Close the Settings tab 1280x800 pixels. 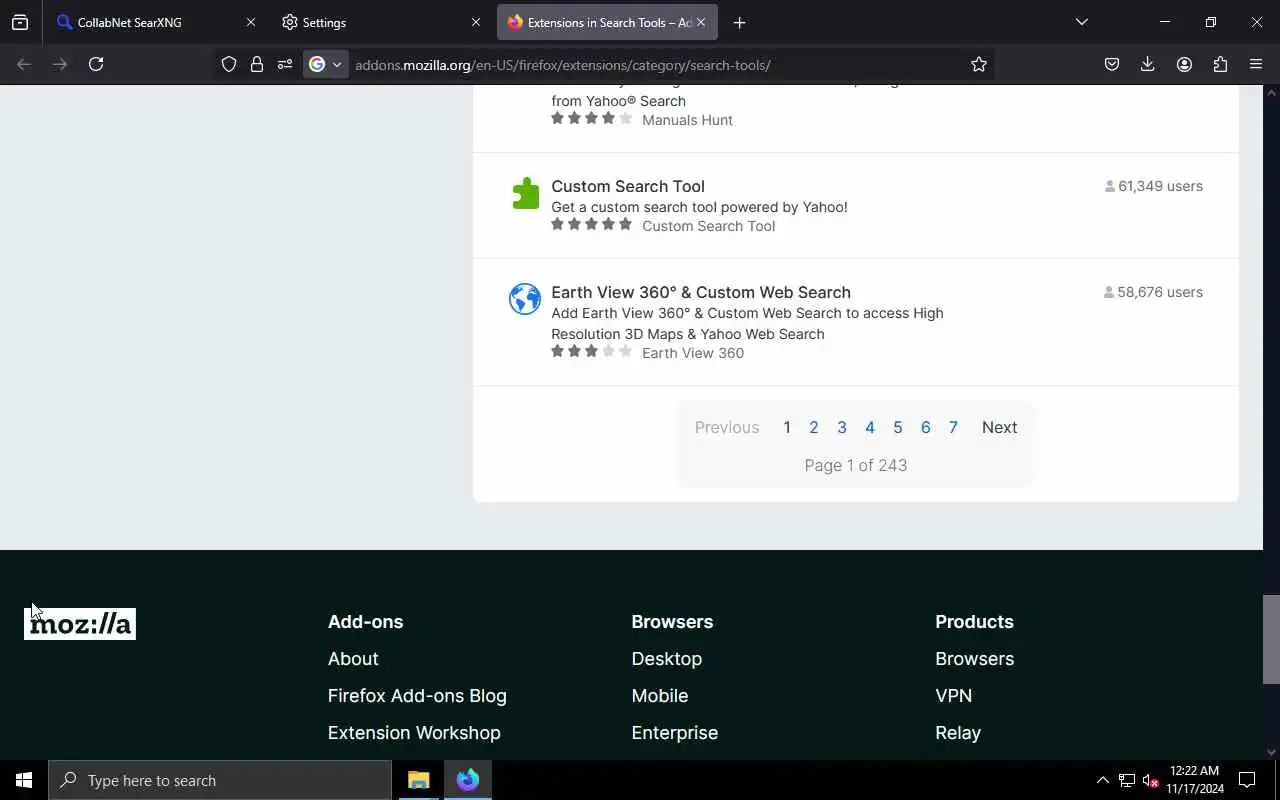click(x=476, y=22)
